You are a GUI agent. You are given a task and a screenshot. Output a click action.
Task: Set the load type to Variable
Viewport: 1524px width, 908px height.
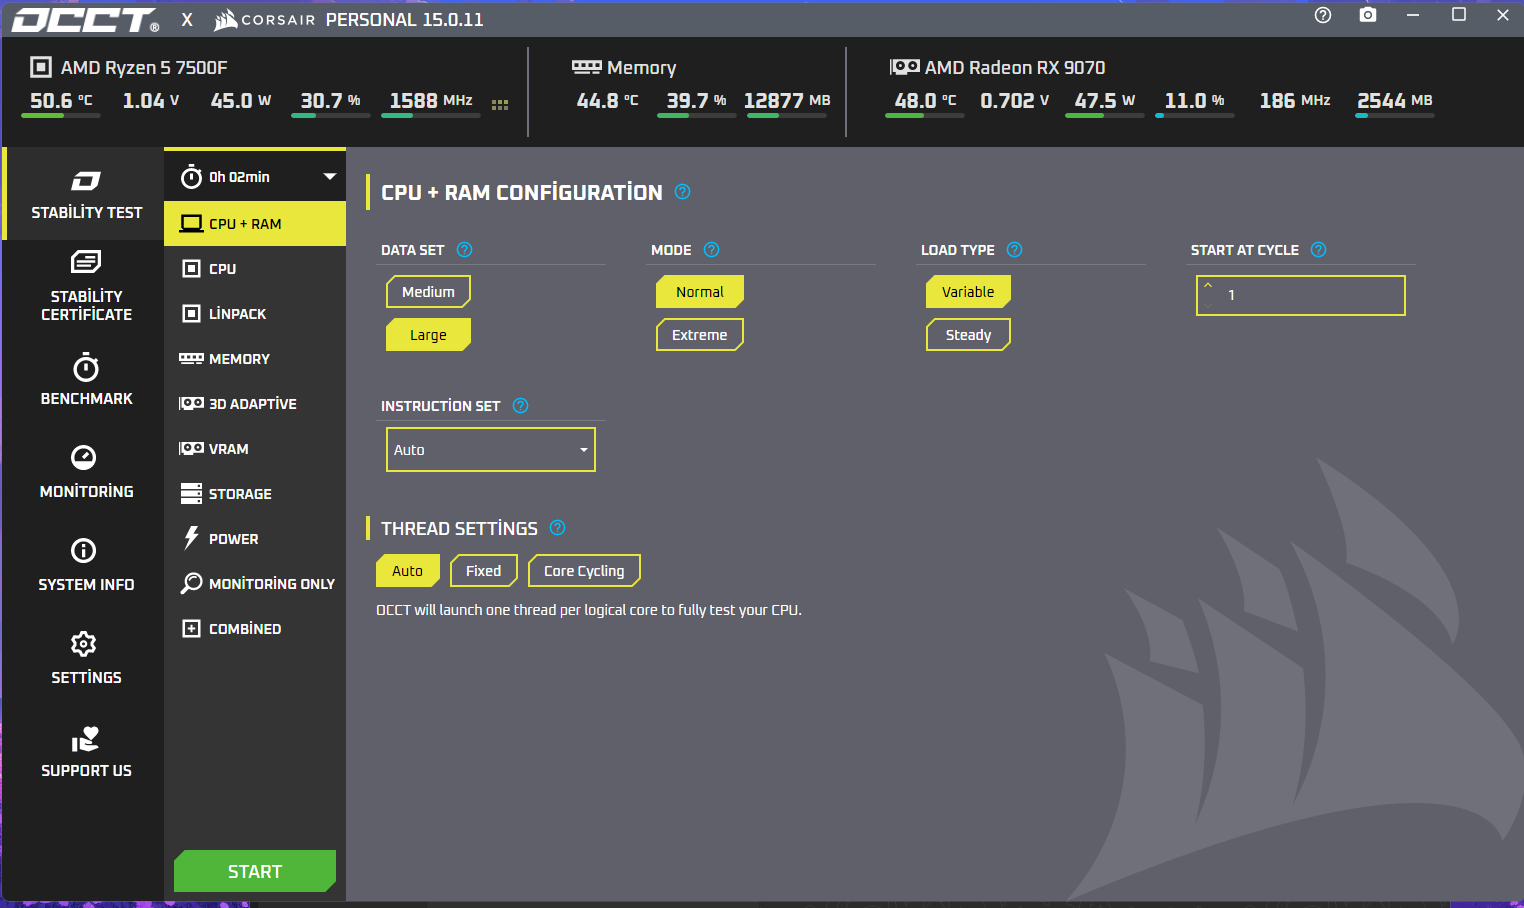point(968,292)
